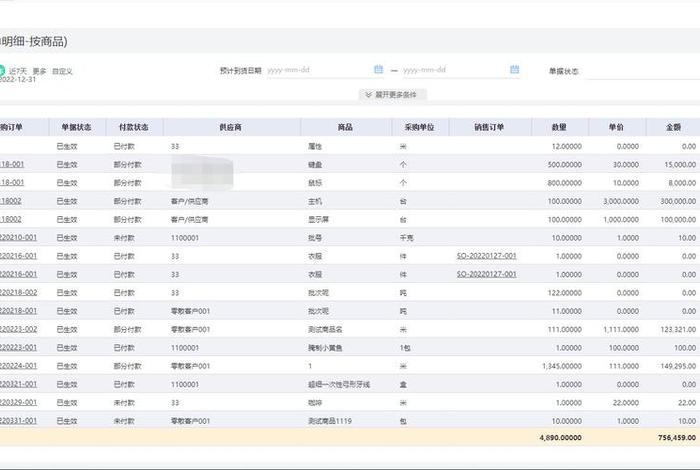Select the 显示屏 product cell
Screen dimensions: 700x470
[318, 220]
